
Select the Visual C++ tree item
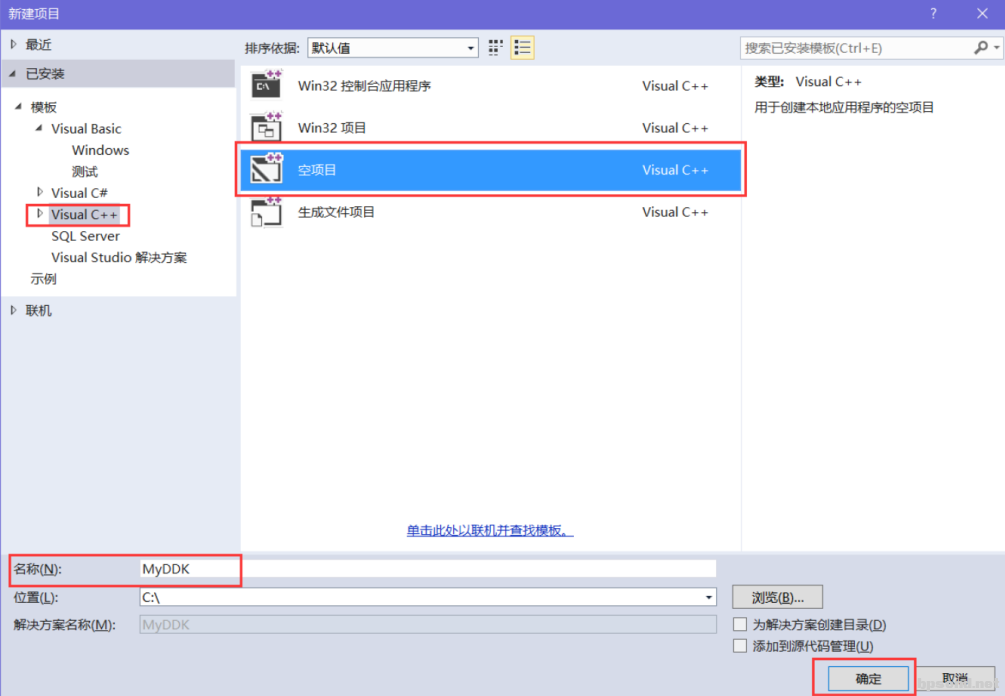[x=85, y=215]
